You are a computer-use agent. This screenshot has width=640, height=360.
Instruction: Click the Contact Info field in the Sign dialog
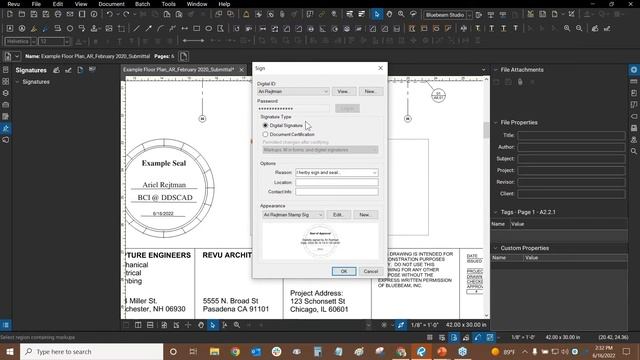[337, 192]
